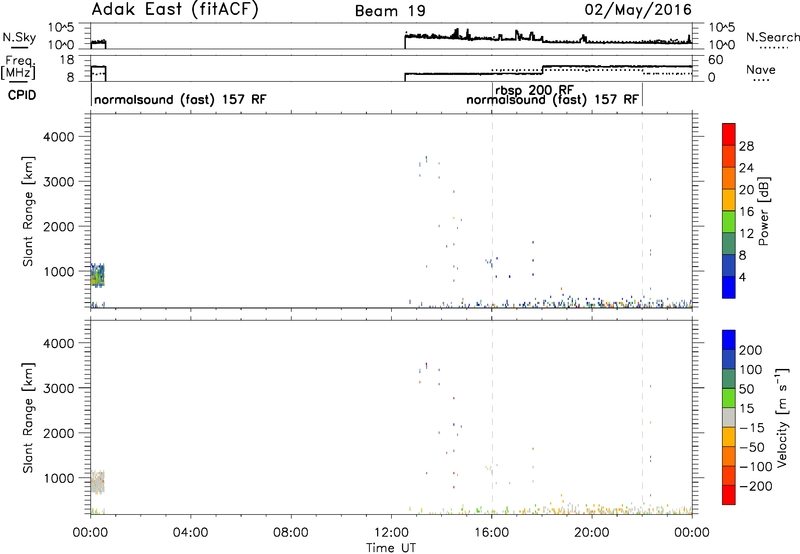Screen dimensions: 800x554
Task: Pick the bright blue bottom segment of power colorbar
Action: pyautogui.click(x=729, y=287)
